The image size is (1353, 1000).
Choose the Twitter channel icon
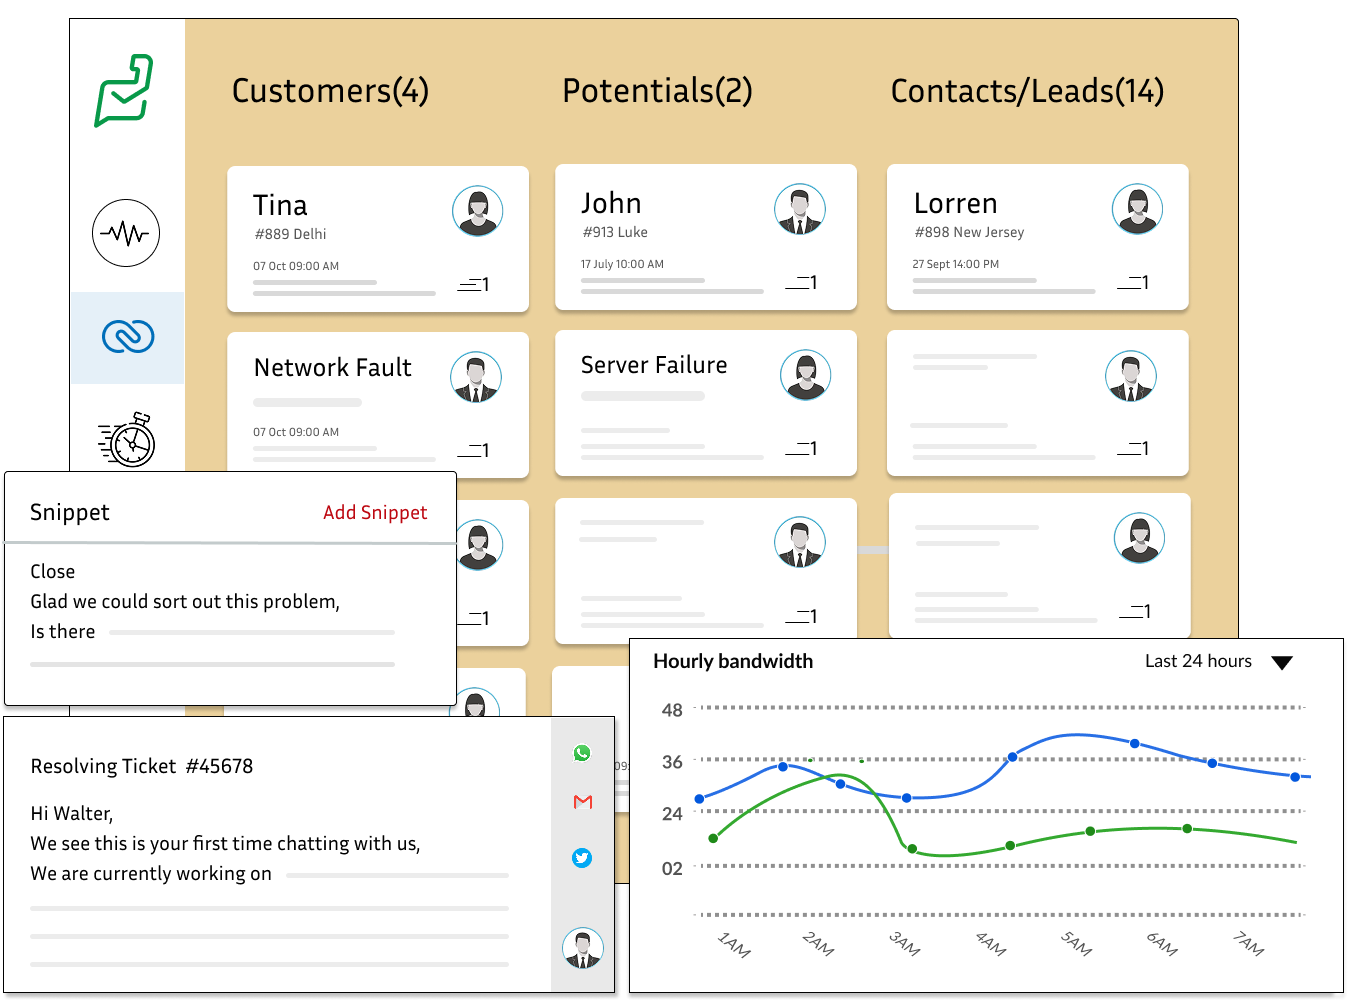(x=582, y=858)
